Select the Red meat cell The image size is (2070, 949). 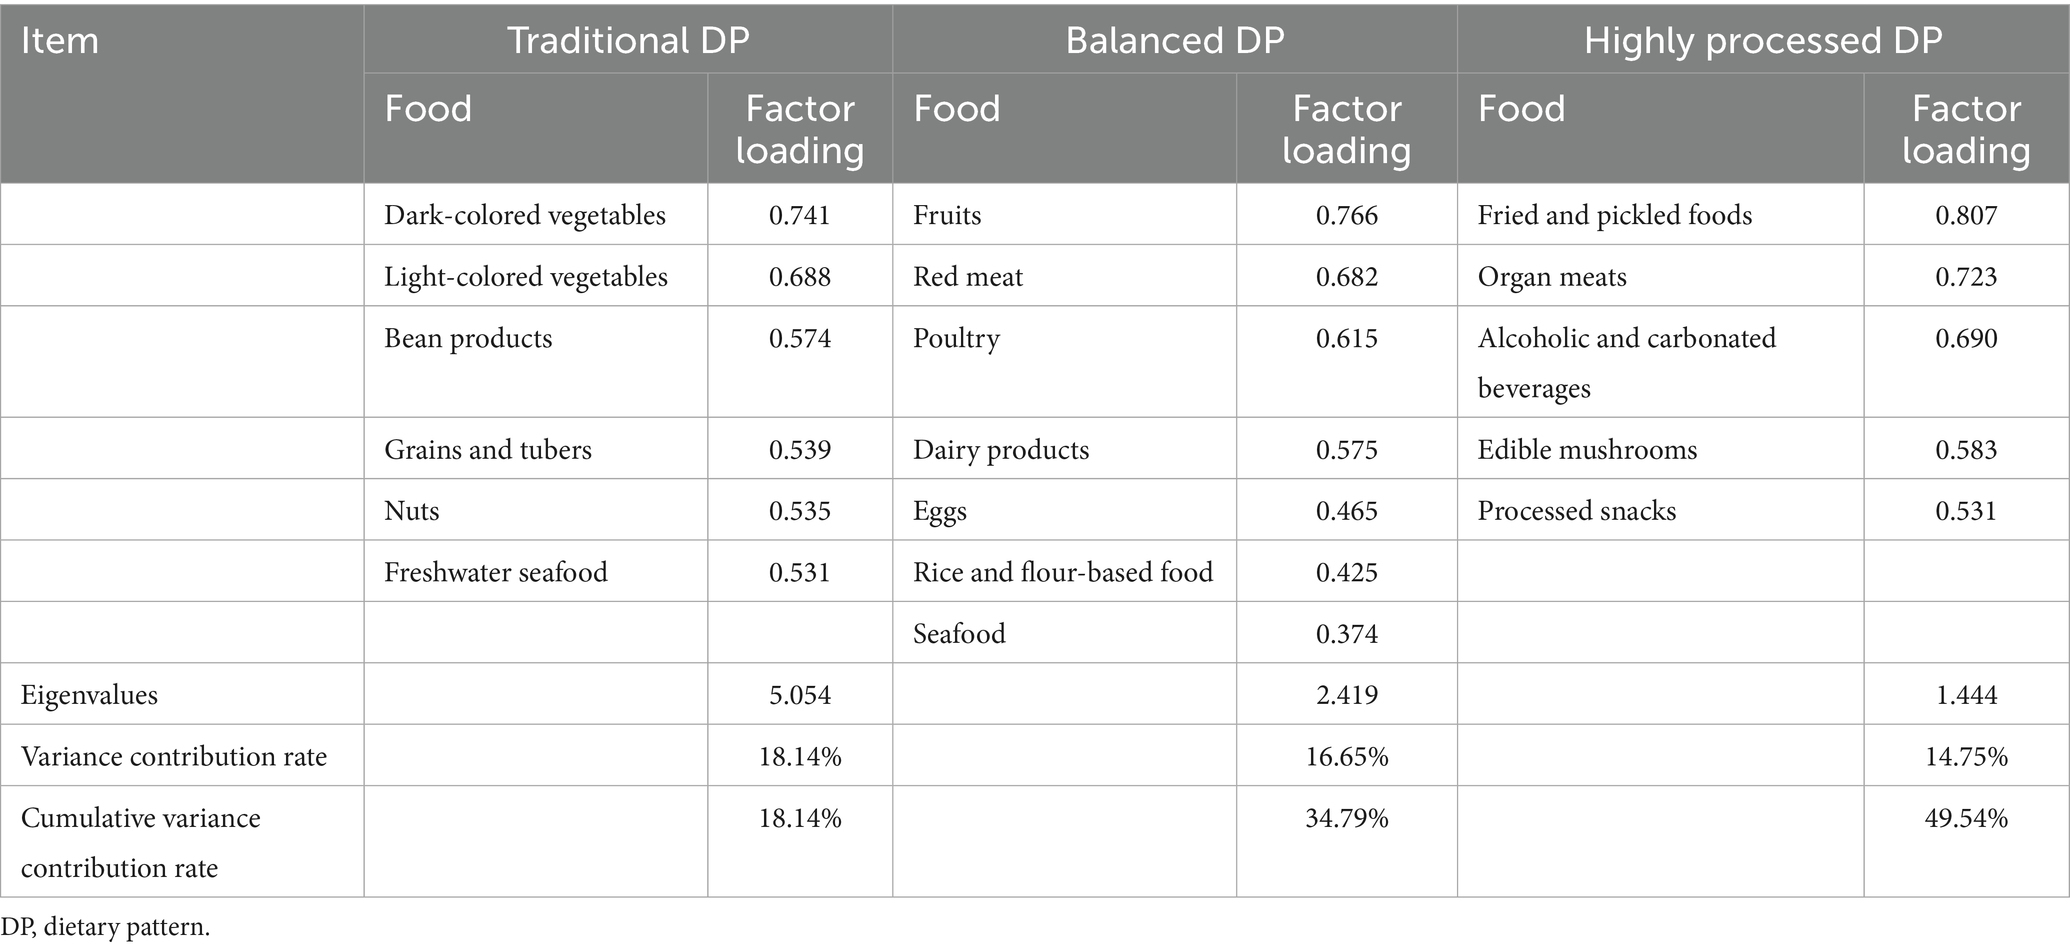tap(968, 277)
